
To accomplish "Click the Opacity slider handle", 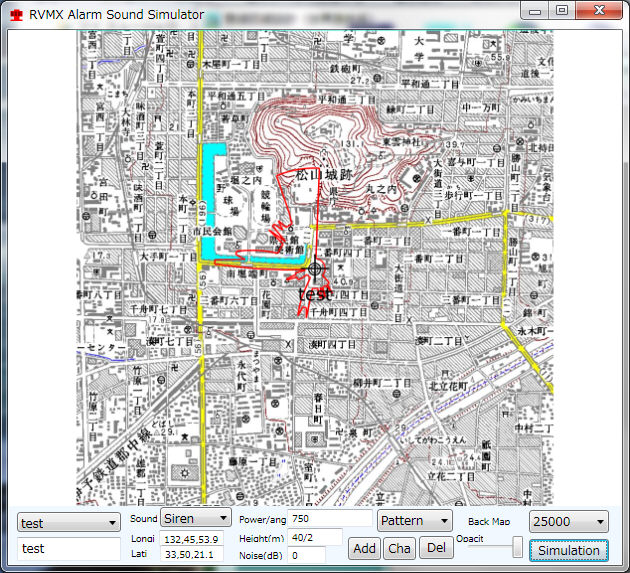I will (517, 547).
